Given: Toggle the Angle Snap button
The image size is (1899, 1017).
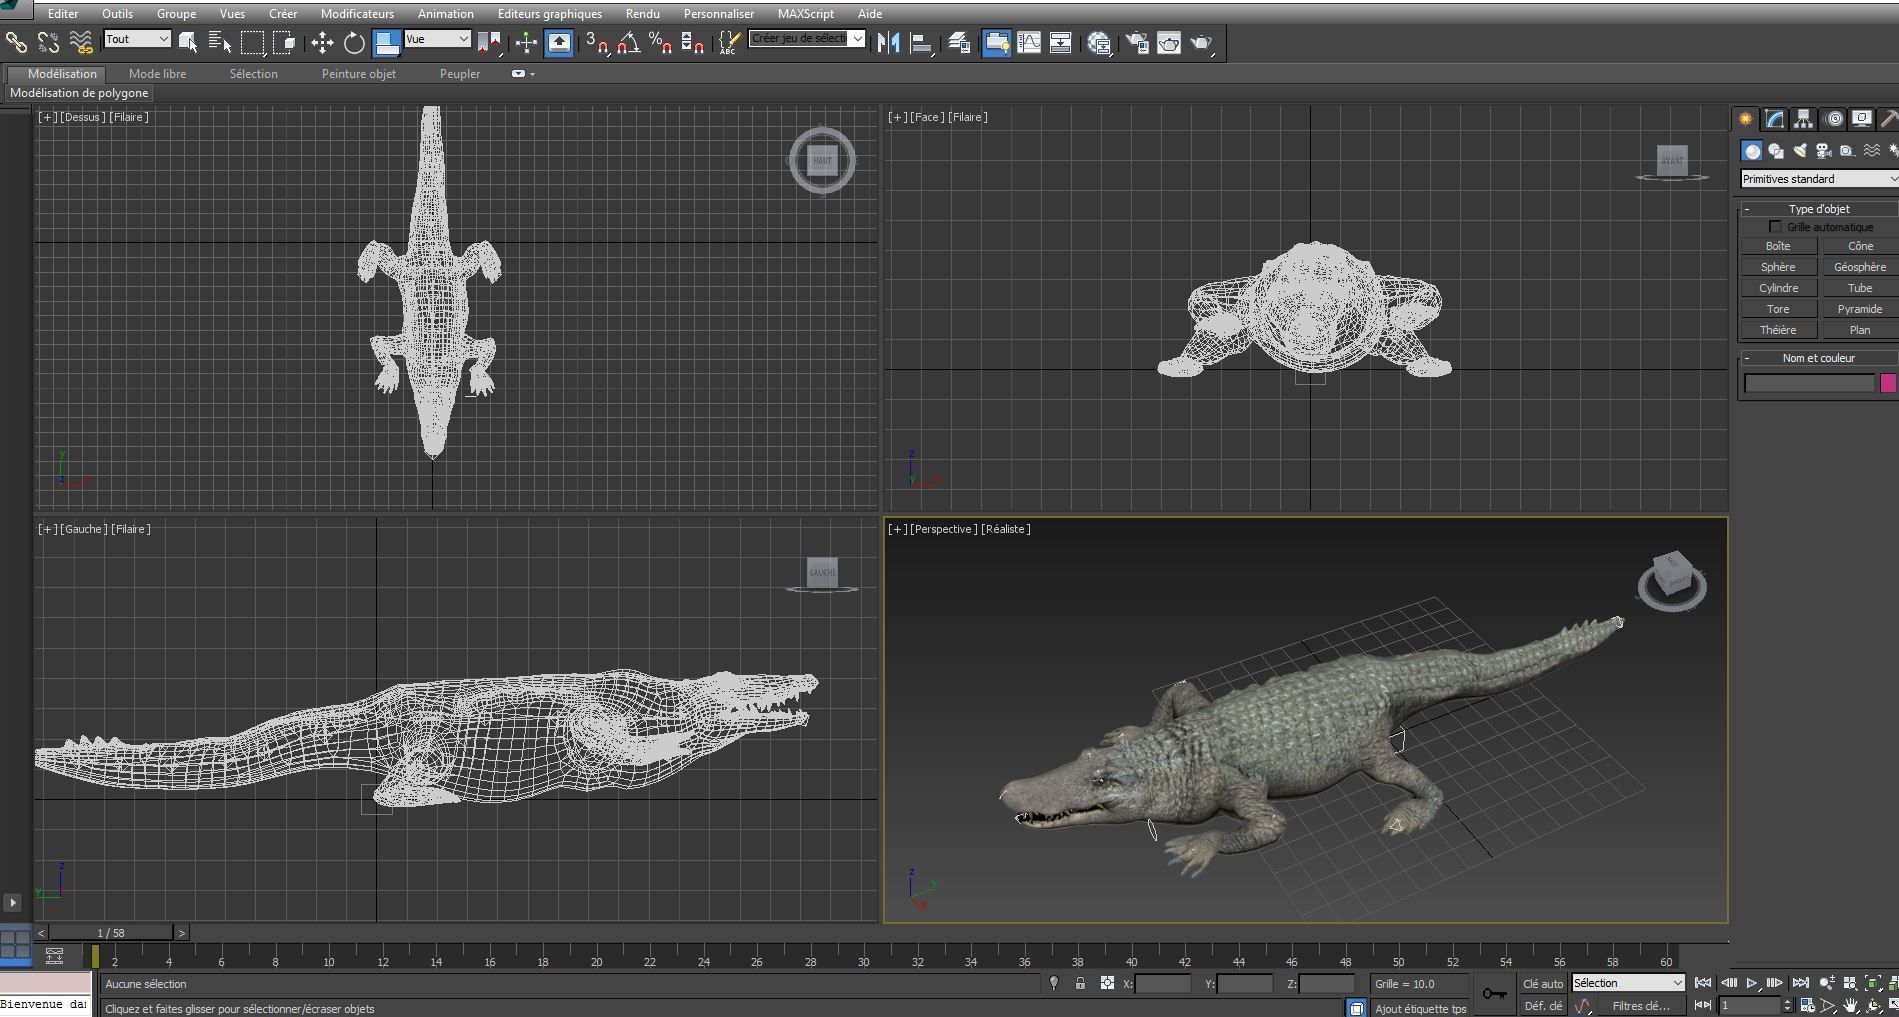Looking at the screenshot, I should click(629, 42).
